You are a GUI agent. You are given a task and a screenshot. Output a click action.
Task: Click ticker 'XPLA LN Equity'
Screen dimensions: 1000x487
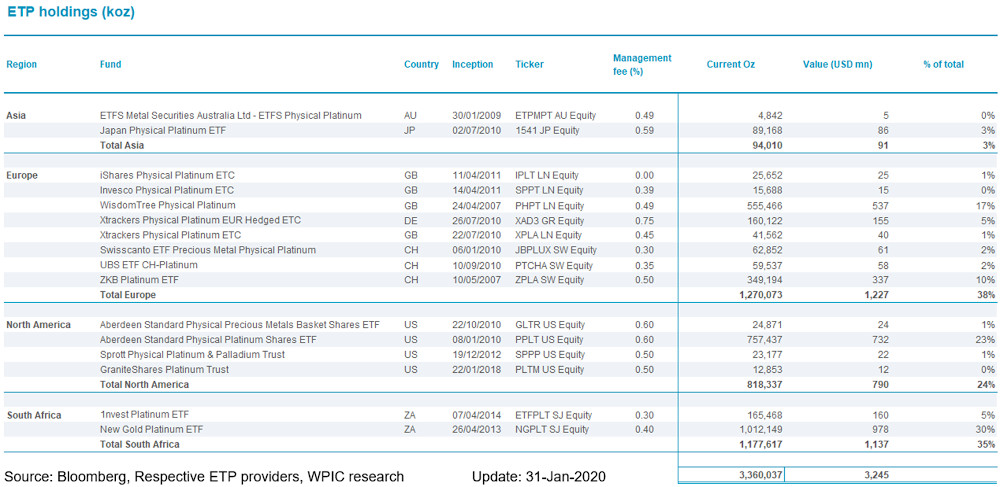(550, 235)
